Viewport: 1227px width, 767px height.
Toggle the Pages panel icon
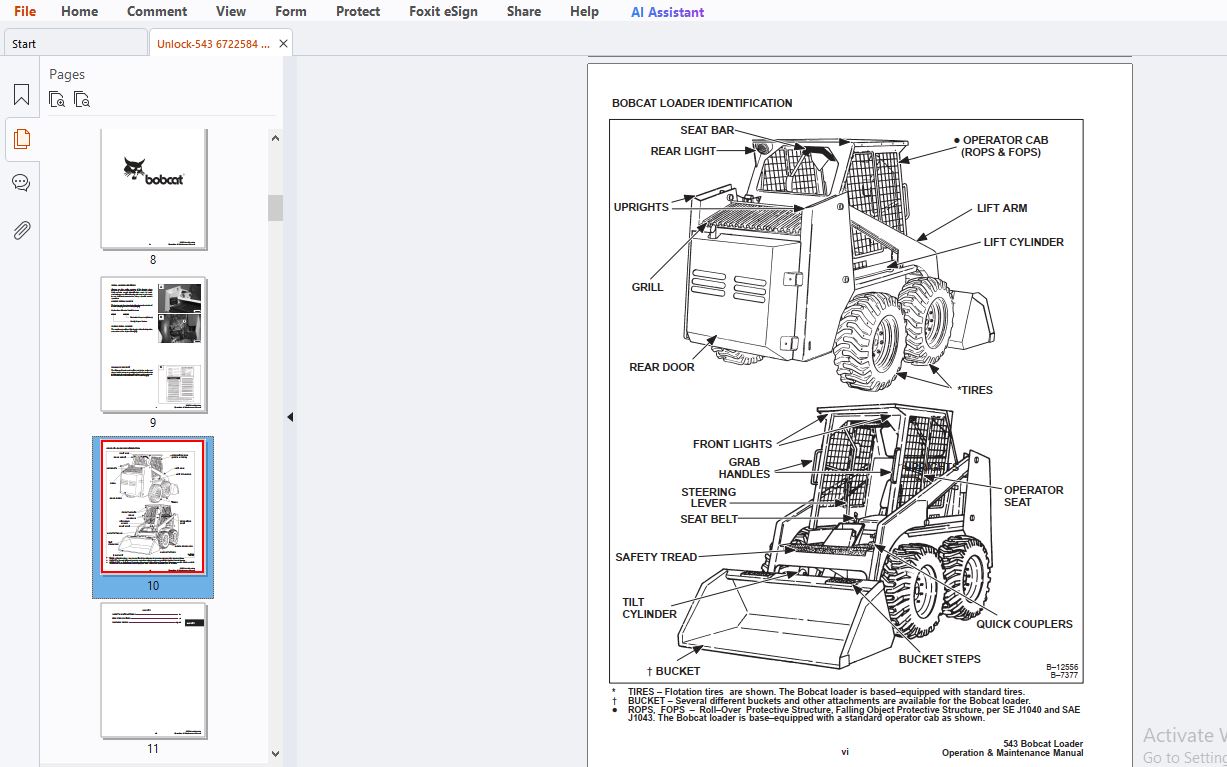point(21,139)
